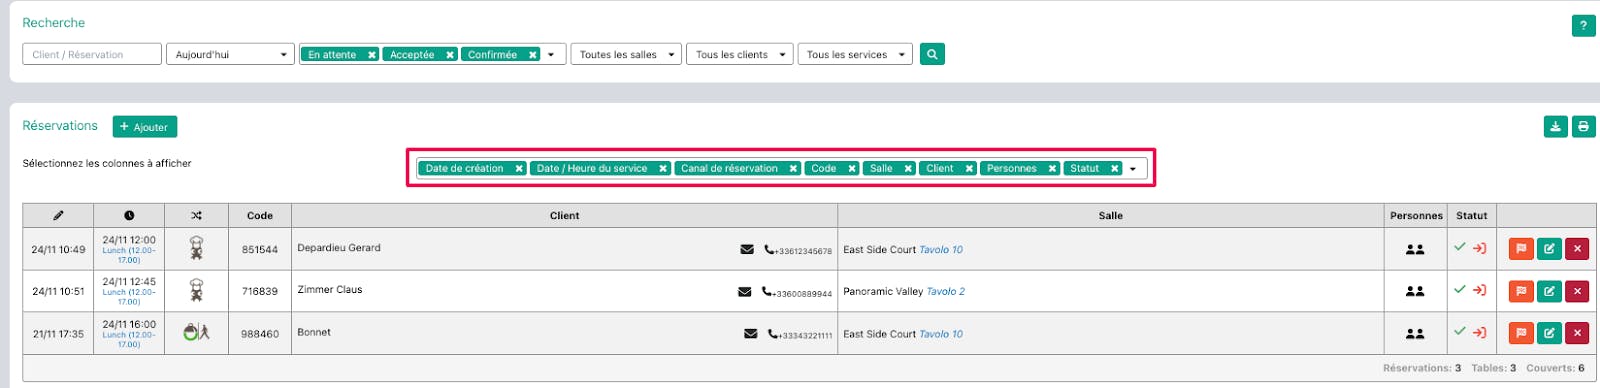Viewport: 1600px width, 388px height.
Task: Edit the Depardieu Gerard reservation
Action: click(x=1549, y=249)
